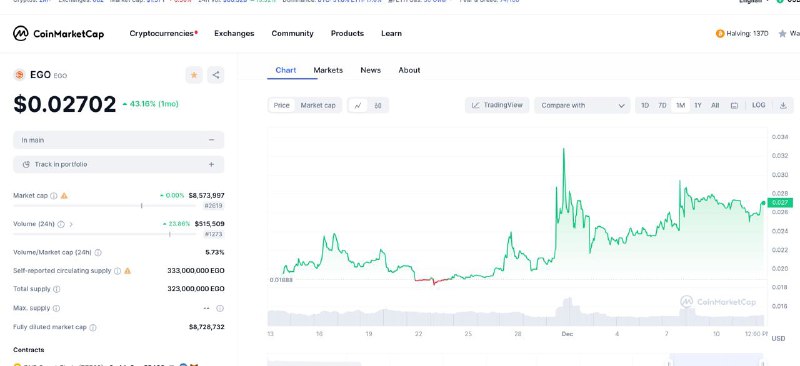This screenshot has height=366, width=800.
Task: Click the info icon after Max. supply dashes
Action: [x=220, y=308]
